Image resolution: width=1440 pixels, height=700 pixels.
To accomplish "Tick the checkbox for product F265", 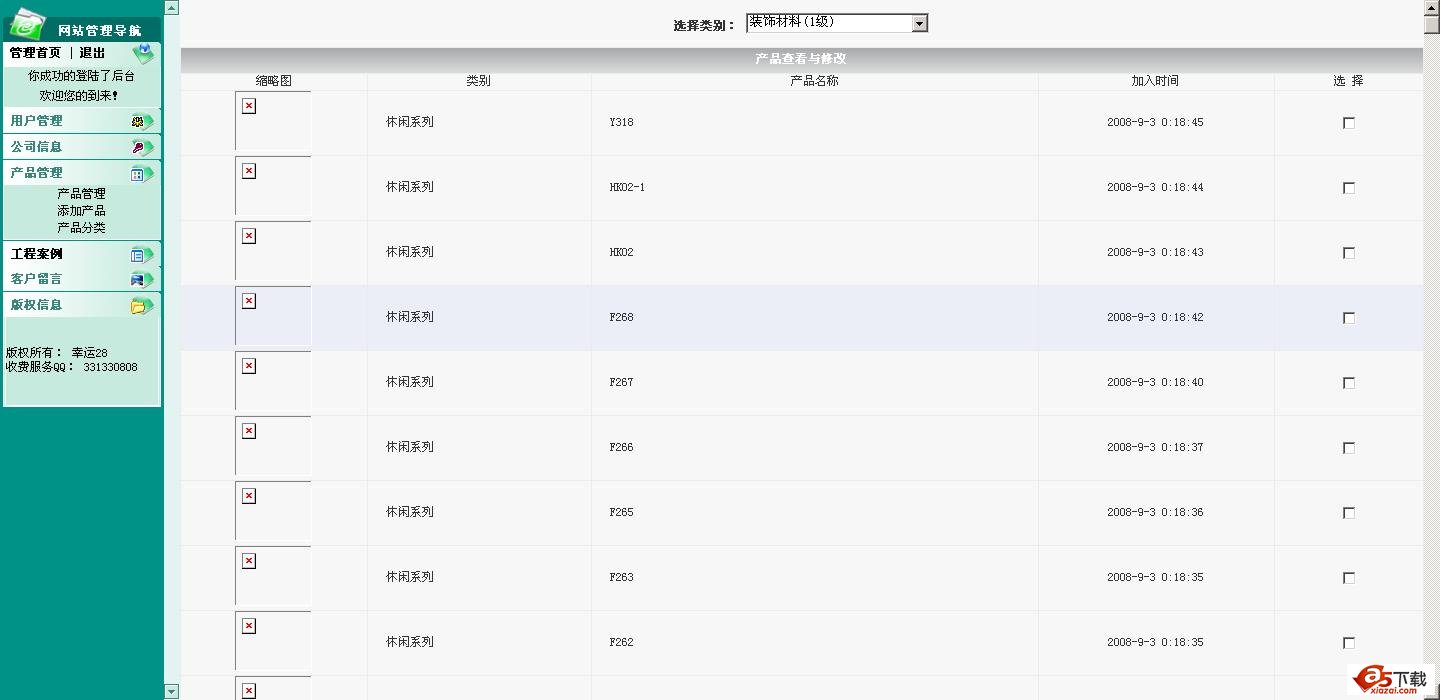I will 1348,513.
